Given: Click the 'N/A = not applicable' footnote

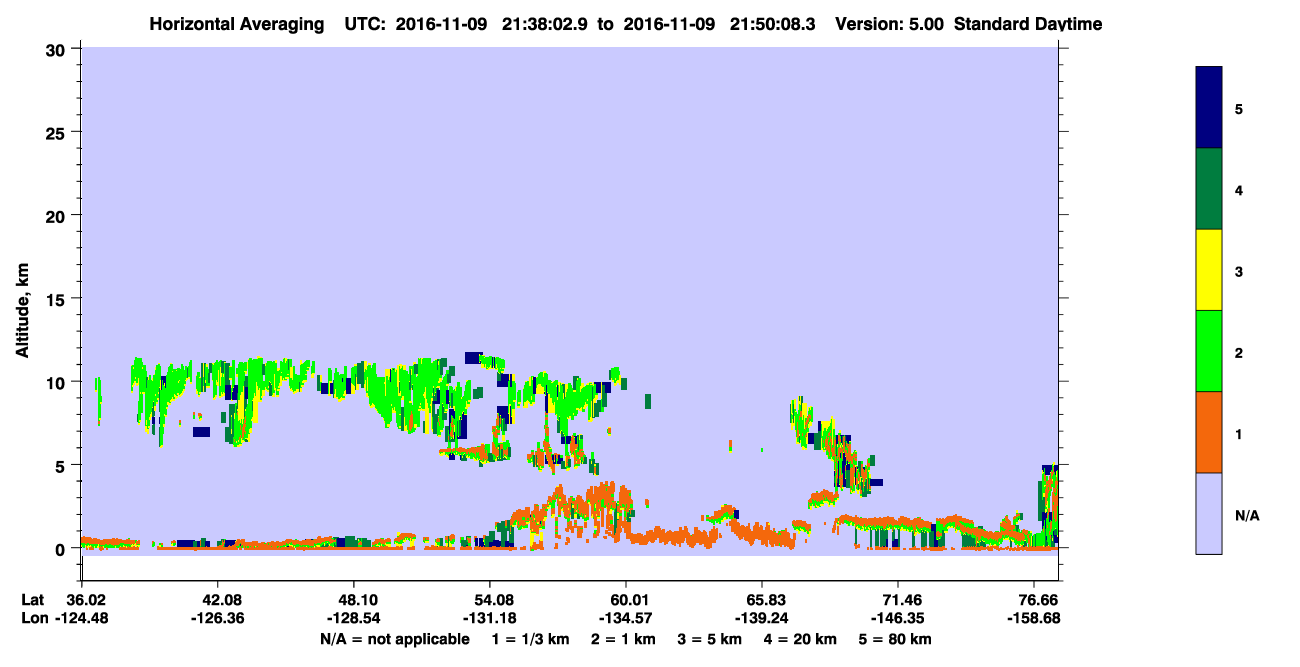Looking at the screenshot, I should (x=394, y=639).
